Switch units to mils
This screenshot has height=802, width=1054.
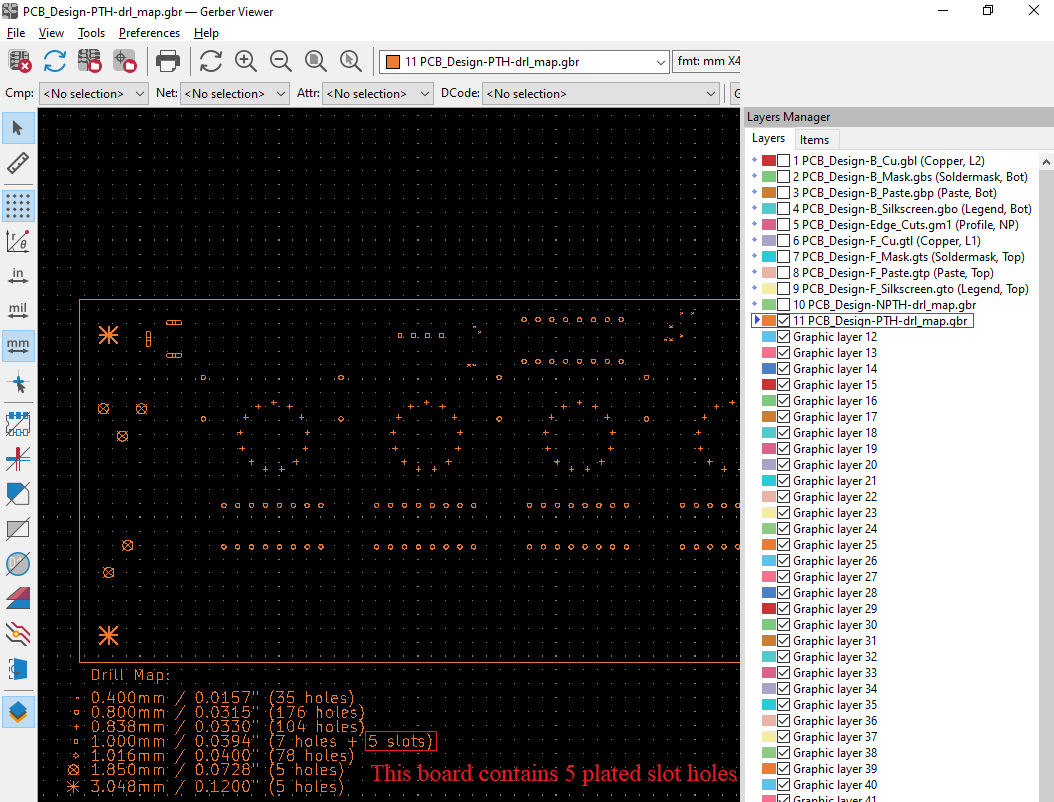click(18, 311)
